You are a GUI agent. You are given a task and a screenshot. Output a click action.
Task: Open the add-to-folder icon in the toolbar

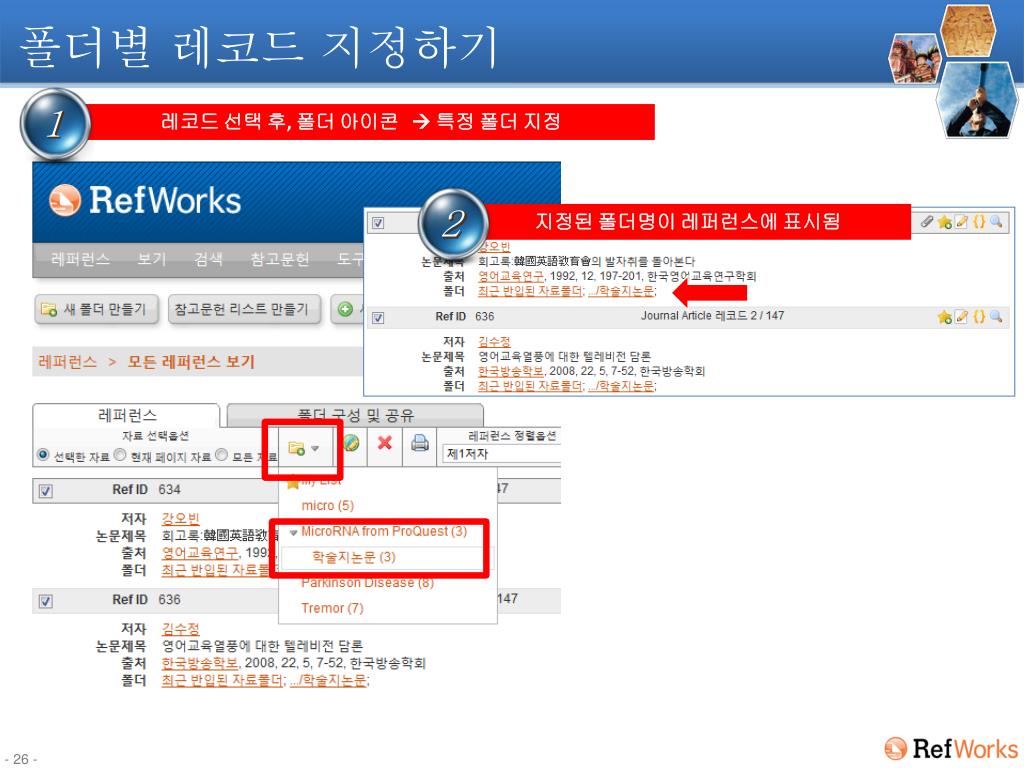(x=296, y=449)
